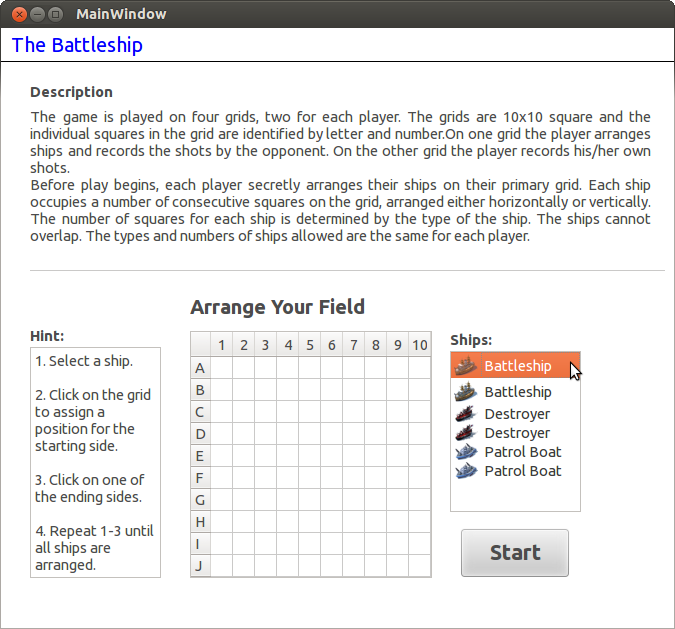Click grid column header 5
Viewport: 675px width, 629px height.
[310, 344]
